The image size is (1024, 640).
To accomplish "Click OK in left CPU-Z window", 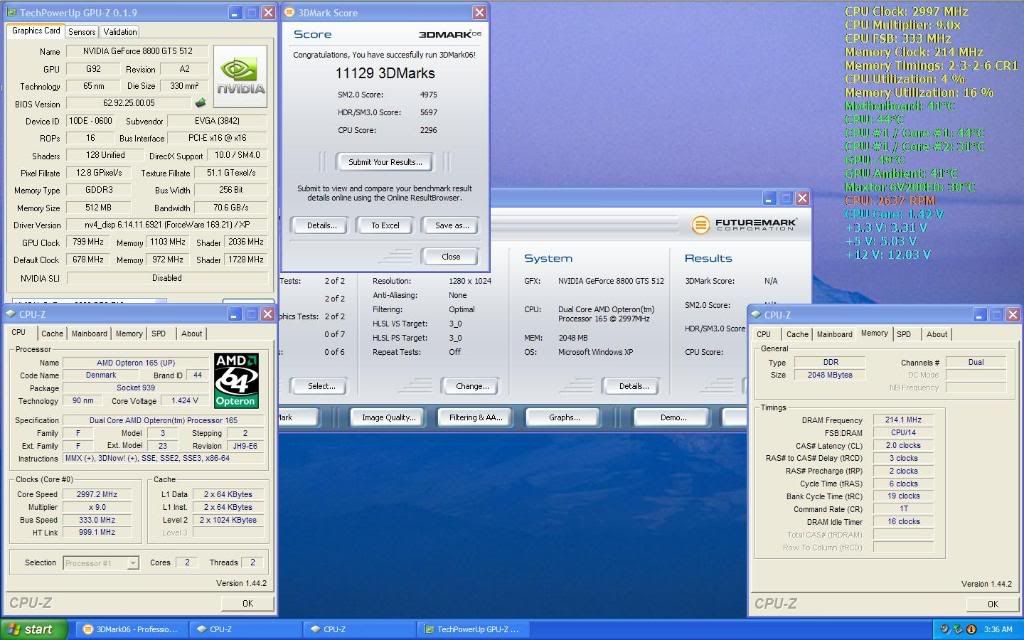I will (x=248, y=603).
